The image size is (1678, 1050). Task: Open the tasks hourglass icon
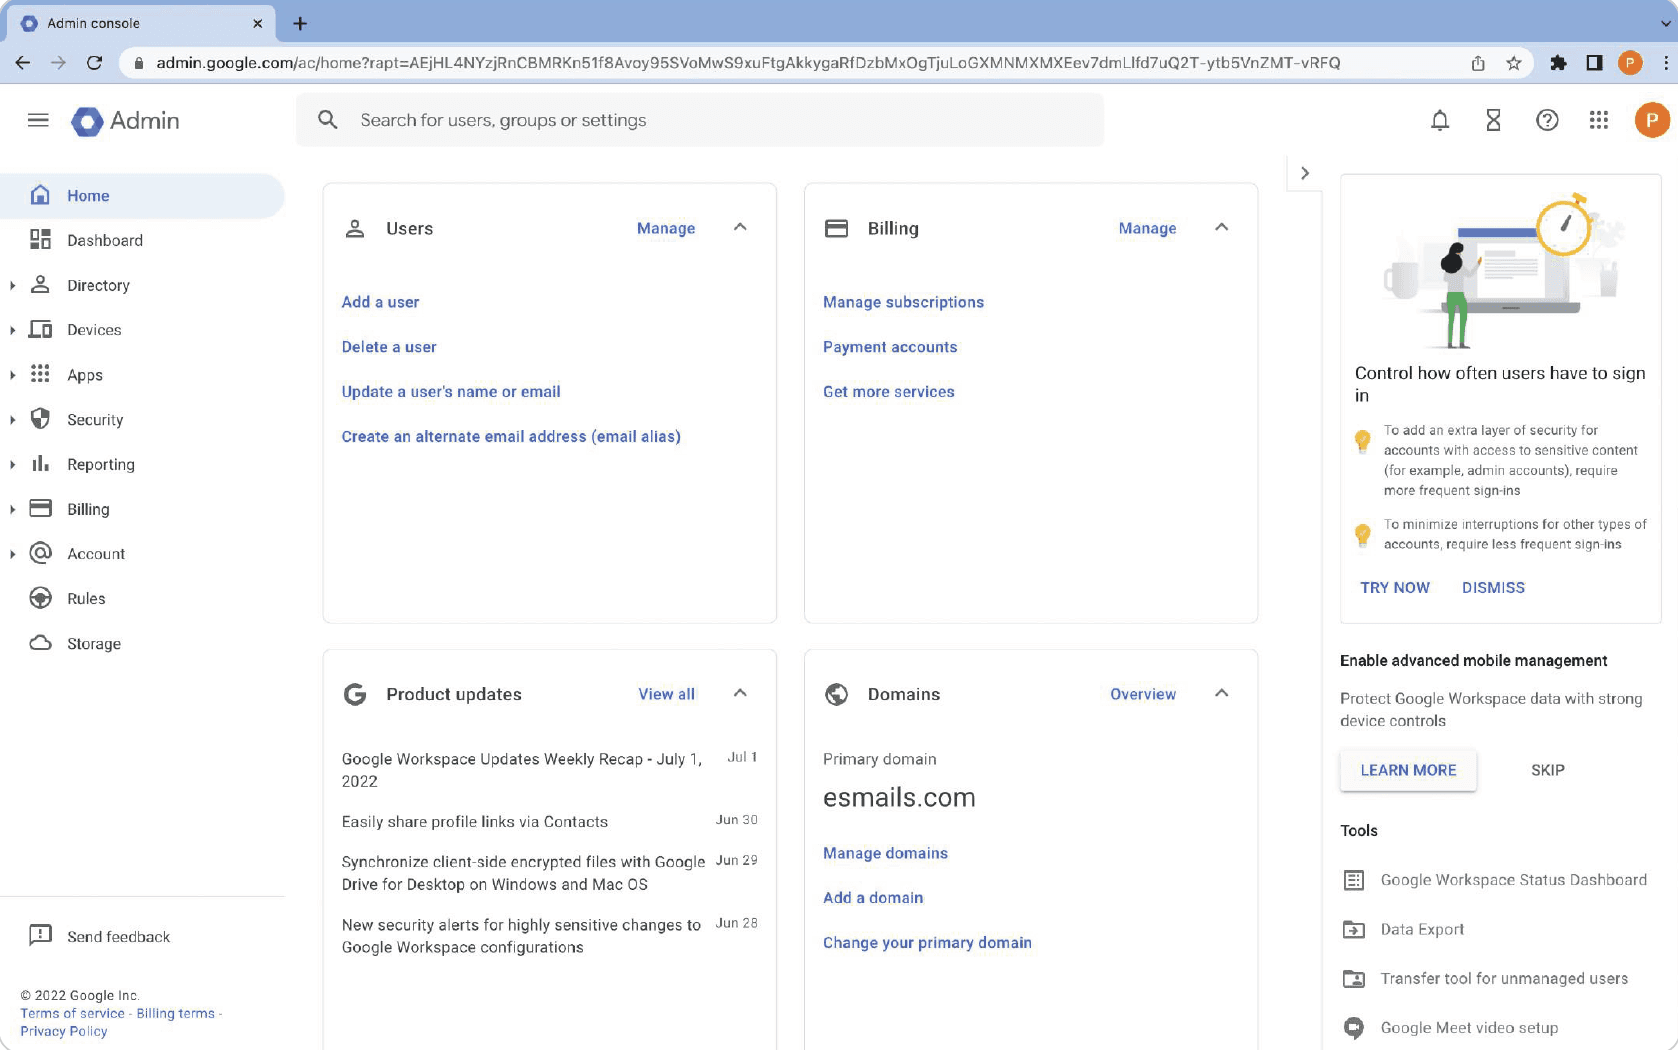point(1493,121)
